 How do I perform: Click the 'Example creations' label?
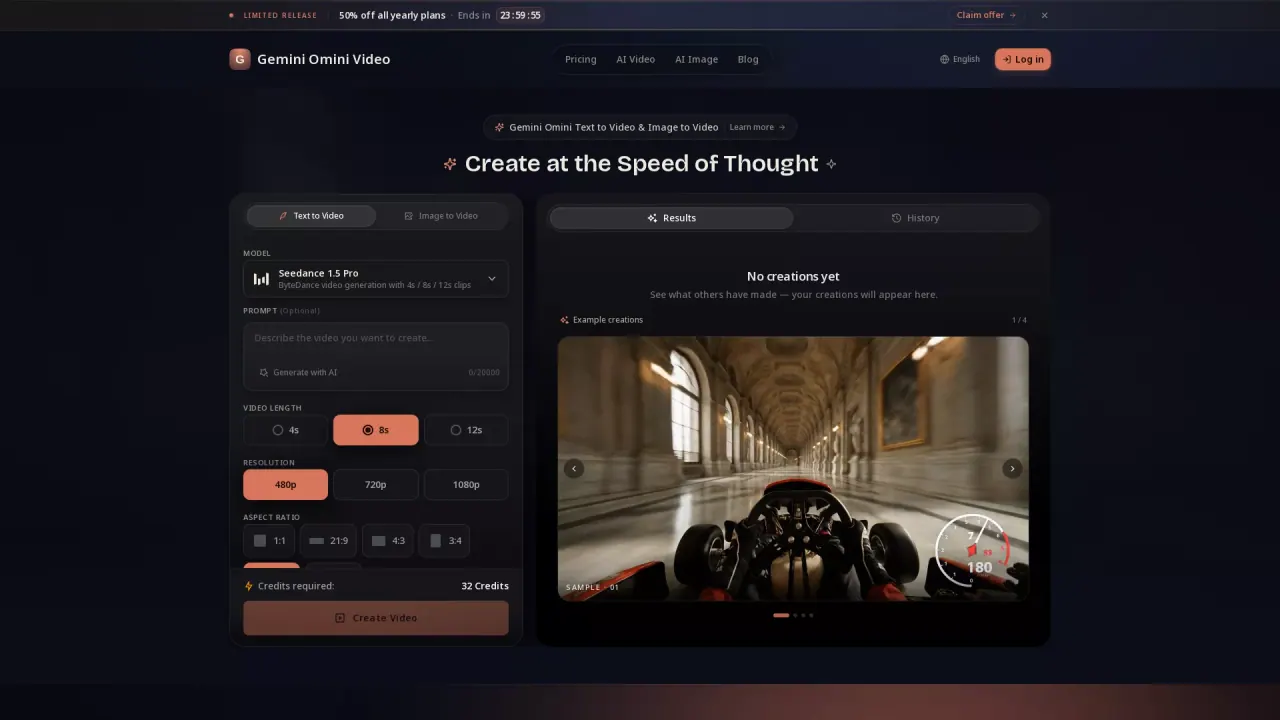(x=608, y=320)
